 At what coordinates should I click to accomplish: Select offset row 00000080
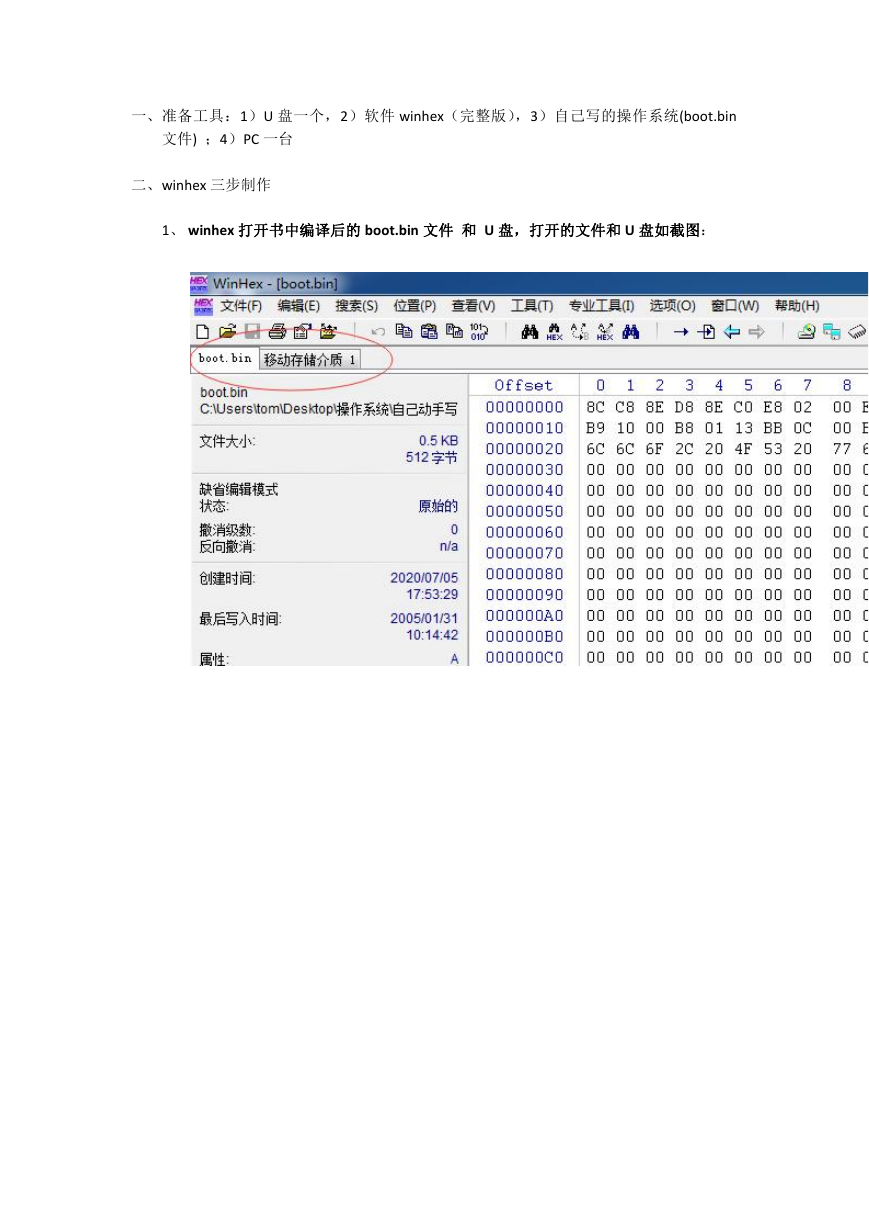click(x=524, y=574)
